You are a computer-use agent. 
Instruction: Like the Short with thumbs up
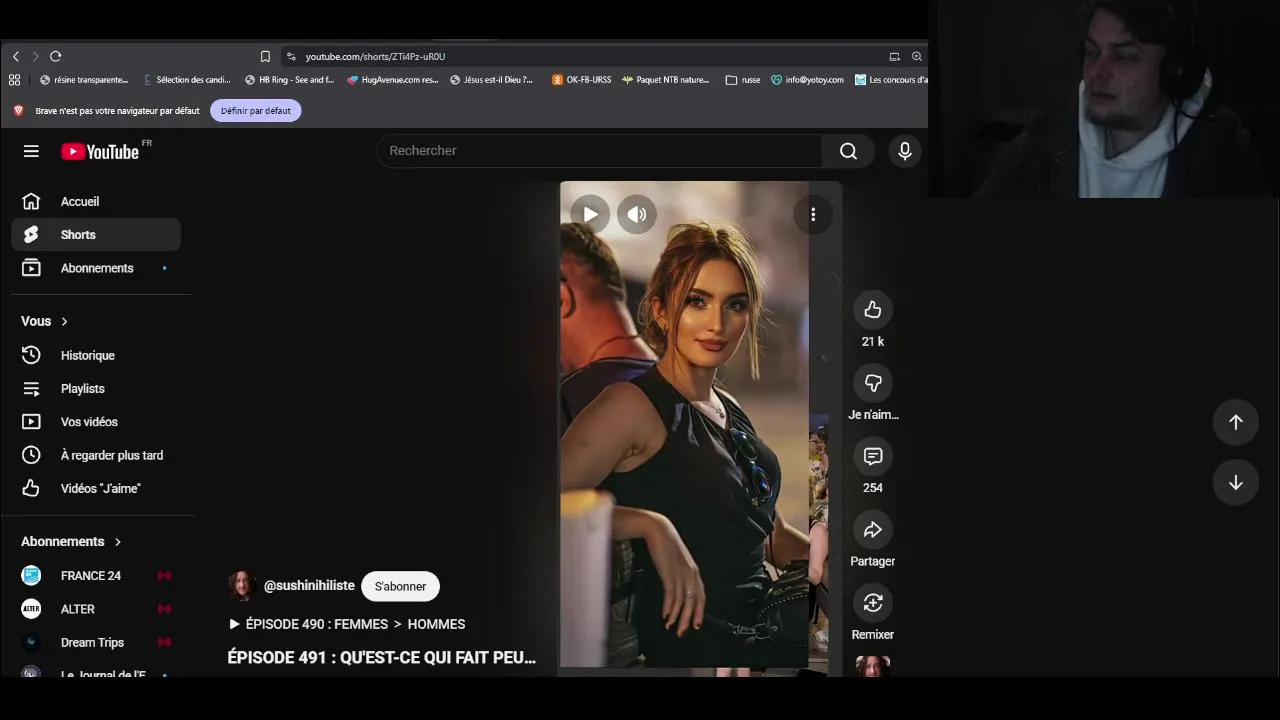[873, 310]
